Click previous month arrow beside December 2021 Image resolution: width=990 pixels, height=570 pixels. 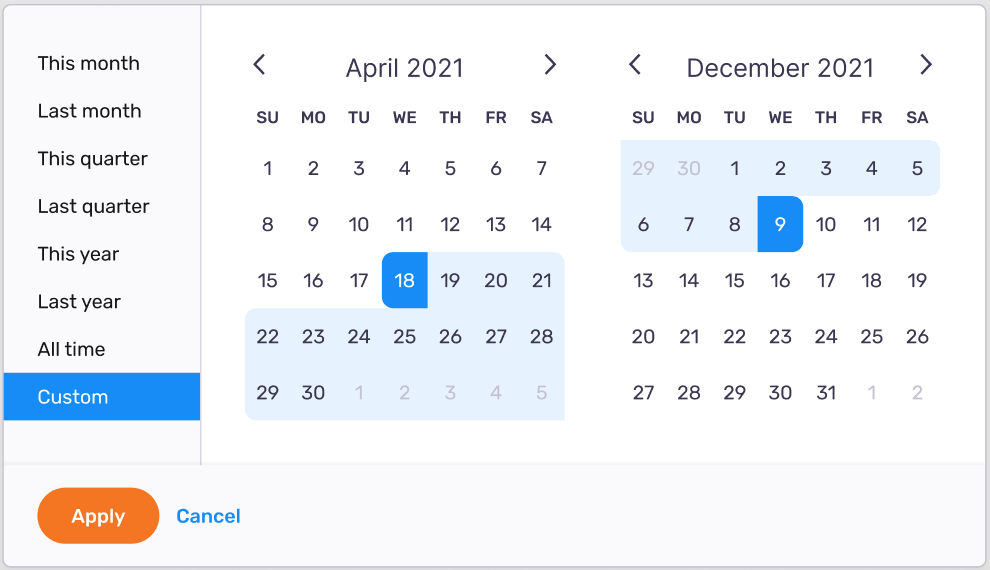pos(635,65)
